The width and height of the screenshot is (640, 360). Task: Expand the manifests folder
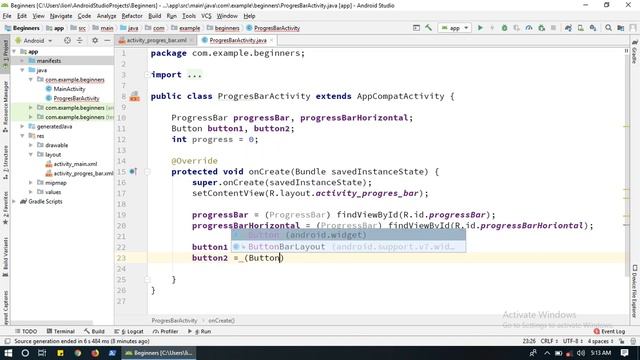22,61
